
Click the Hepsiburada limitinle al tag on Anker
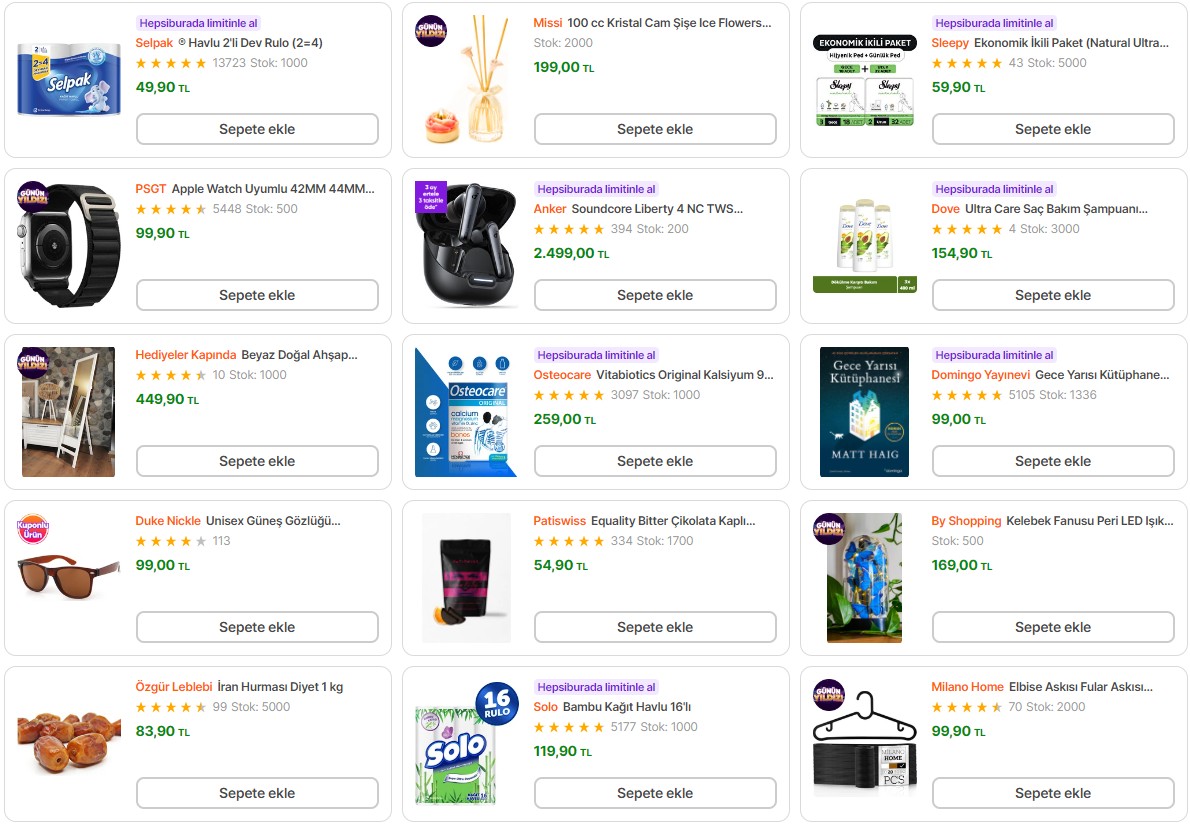pyautogui.click(x=595, y=189)
